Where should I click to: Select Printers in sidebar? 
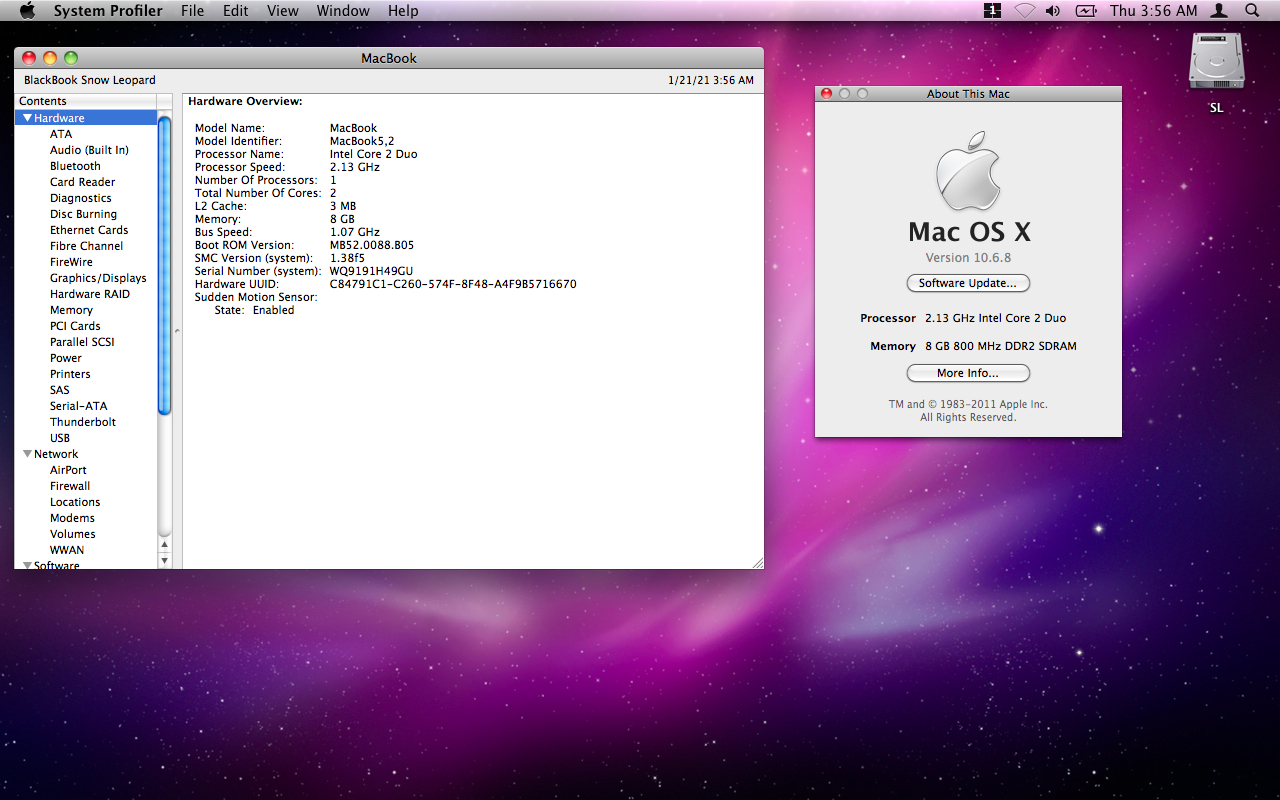70,374
